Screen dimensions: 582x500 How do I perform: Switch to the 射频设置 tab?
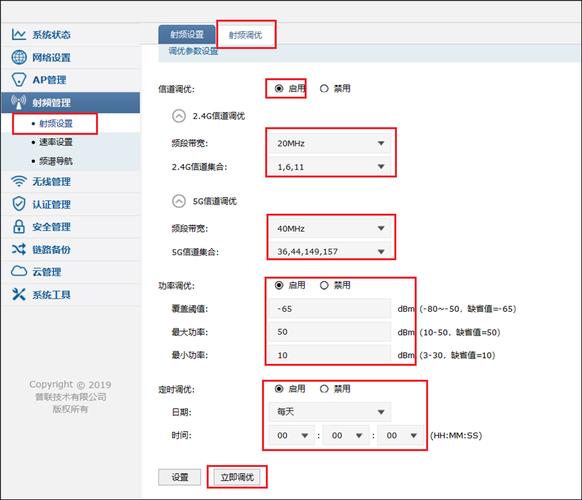pos(187,35)
